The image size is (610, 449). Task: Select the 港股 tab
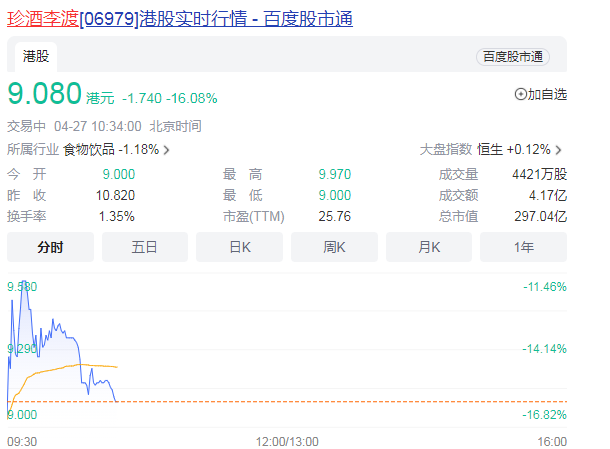[36, 57]
